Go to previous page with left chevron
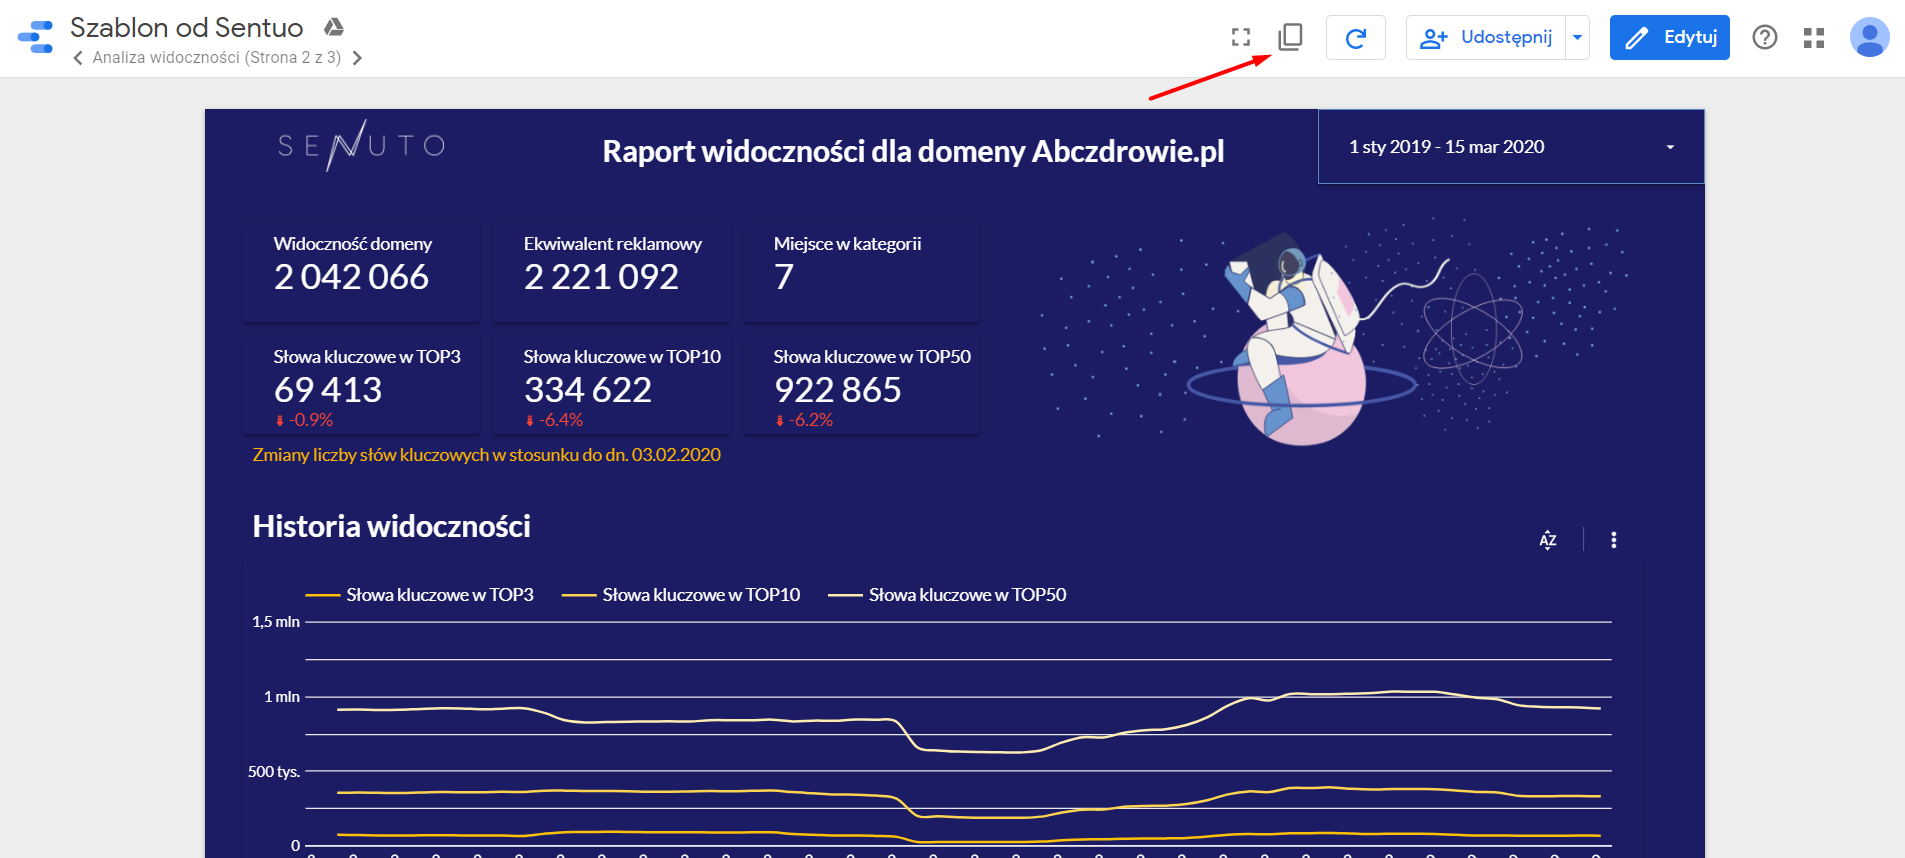 click(x=78, y=58)
